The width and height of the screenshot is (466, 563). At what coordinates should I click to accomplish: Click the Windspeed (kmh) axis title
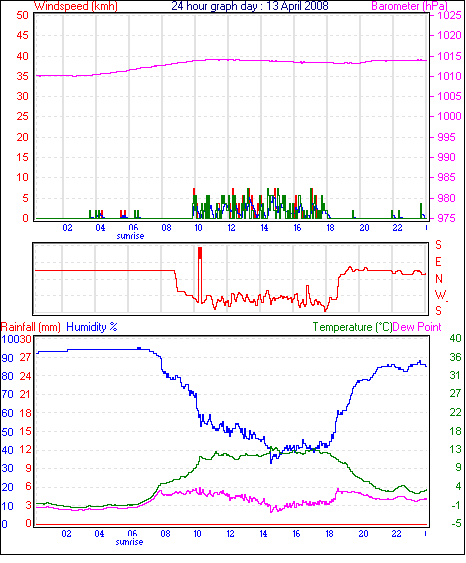pyautogui.click(x=76, y=6)
